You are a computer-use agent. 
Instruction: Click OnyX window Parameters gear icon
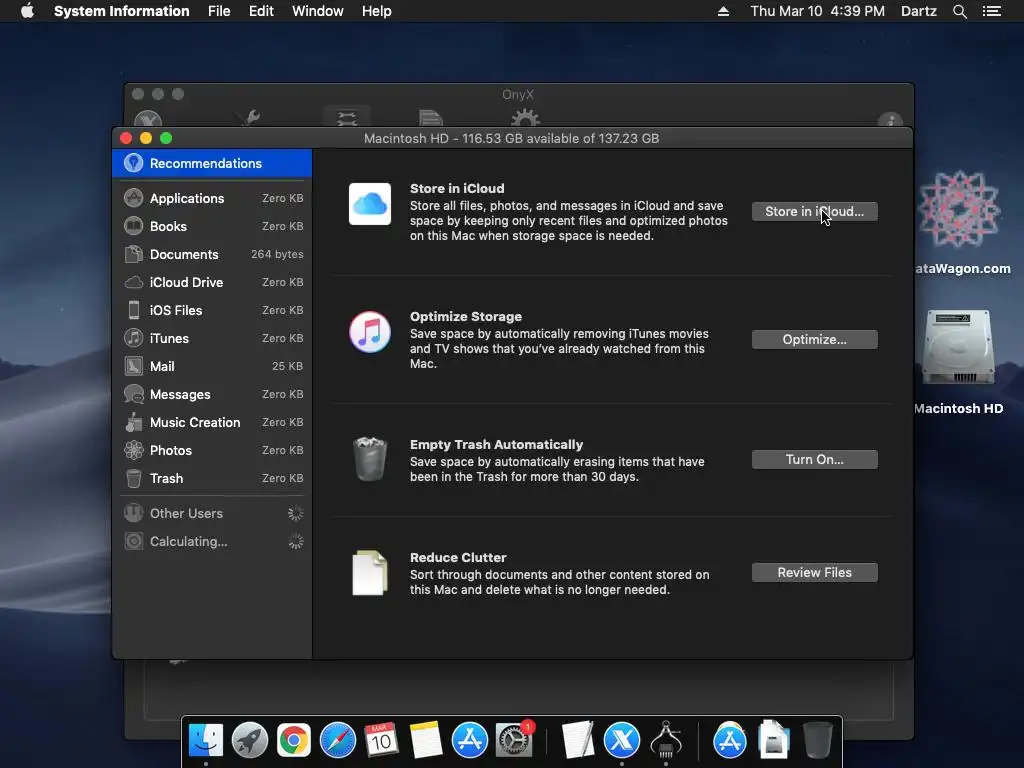pos(525,118)
